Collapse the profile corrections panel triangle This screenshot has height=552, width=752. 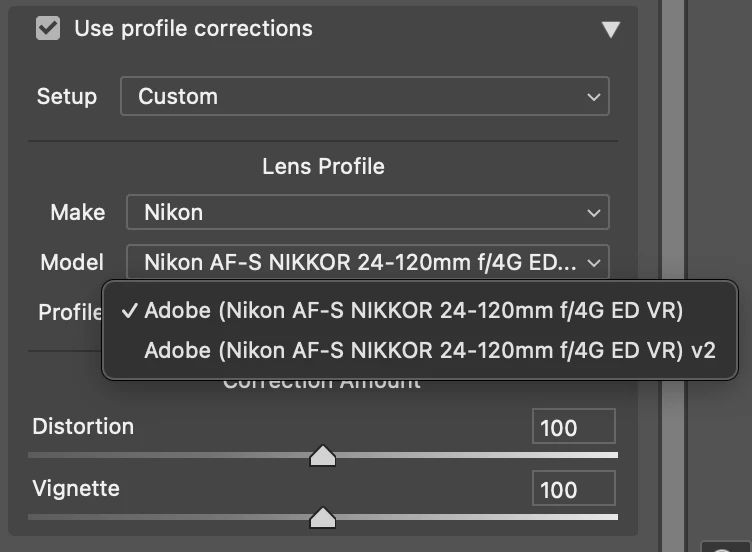coord(611,29)
